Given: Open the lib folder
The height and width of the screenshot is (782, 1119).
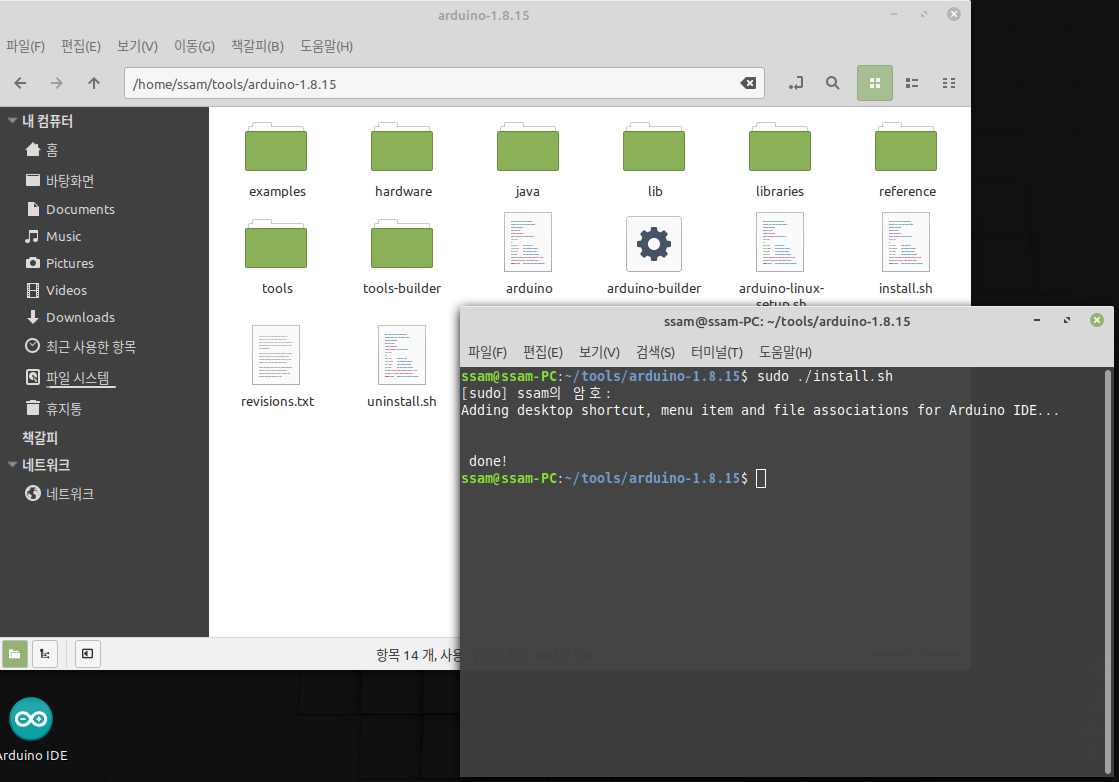Looking at the screenshot, I should [654, 160].
